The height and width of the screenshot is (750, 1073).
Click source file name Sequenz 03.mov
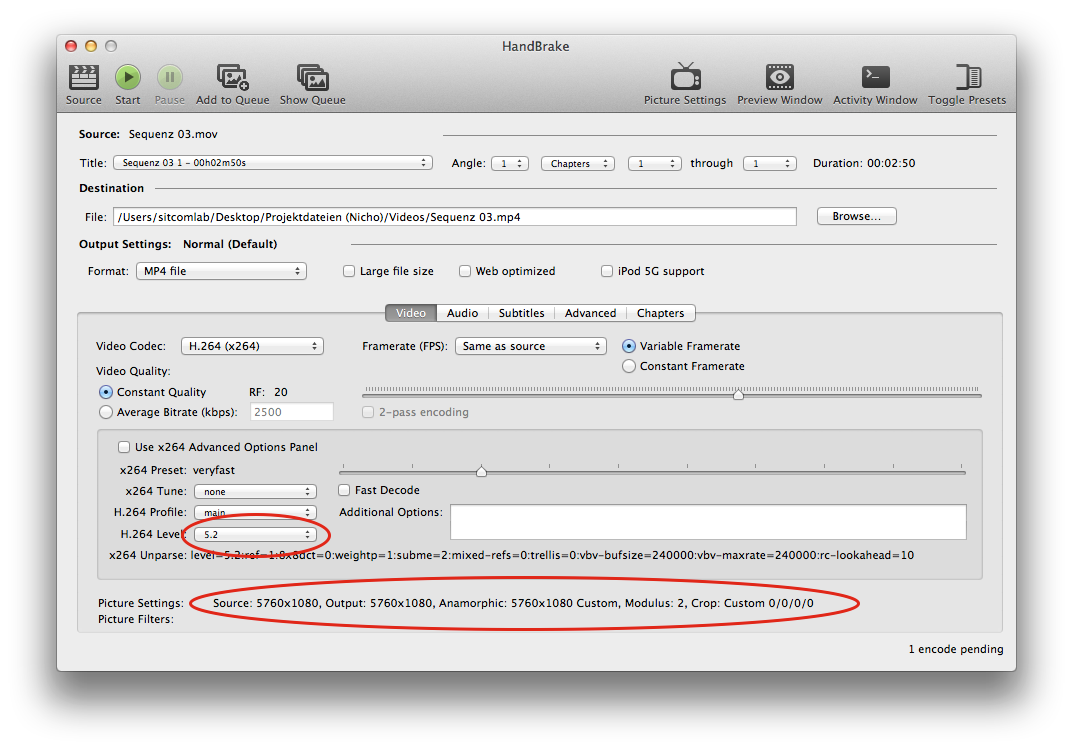(x=173, y=134)
